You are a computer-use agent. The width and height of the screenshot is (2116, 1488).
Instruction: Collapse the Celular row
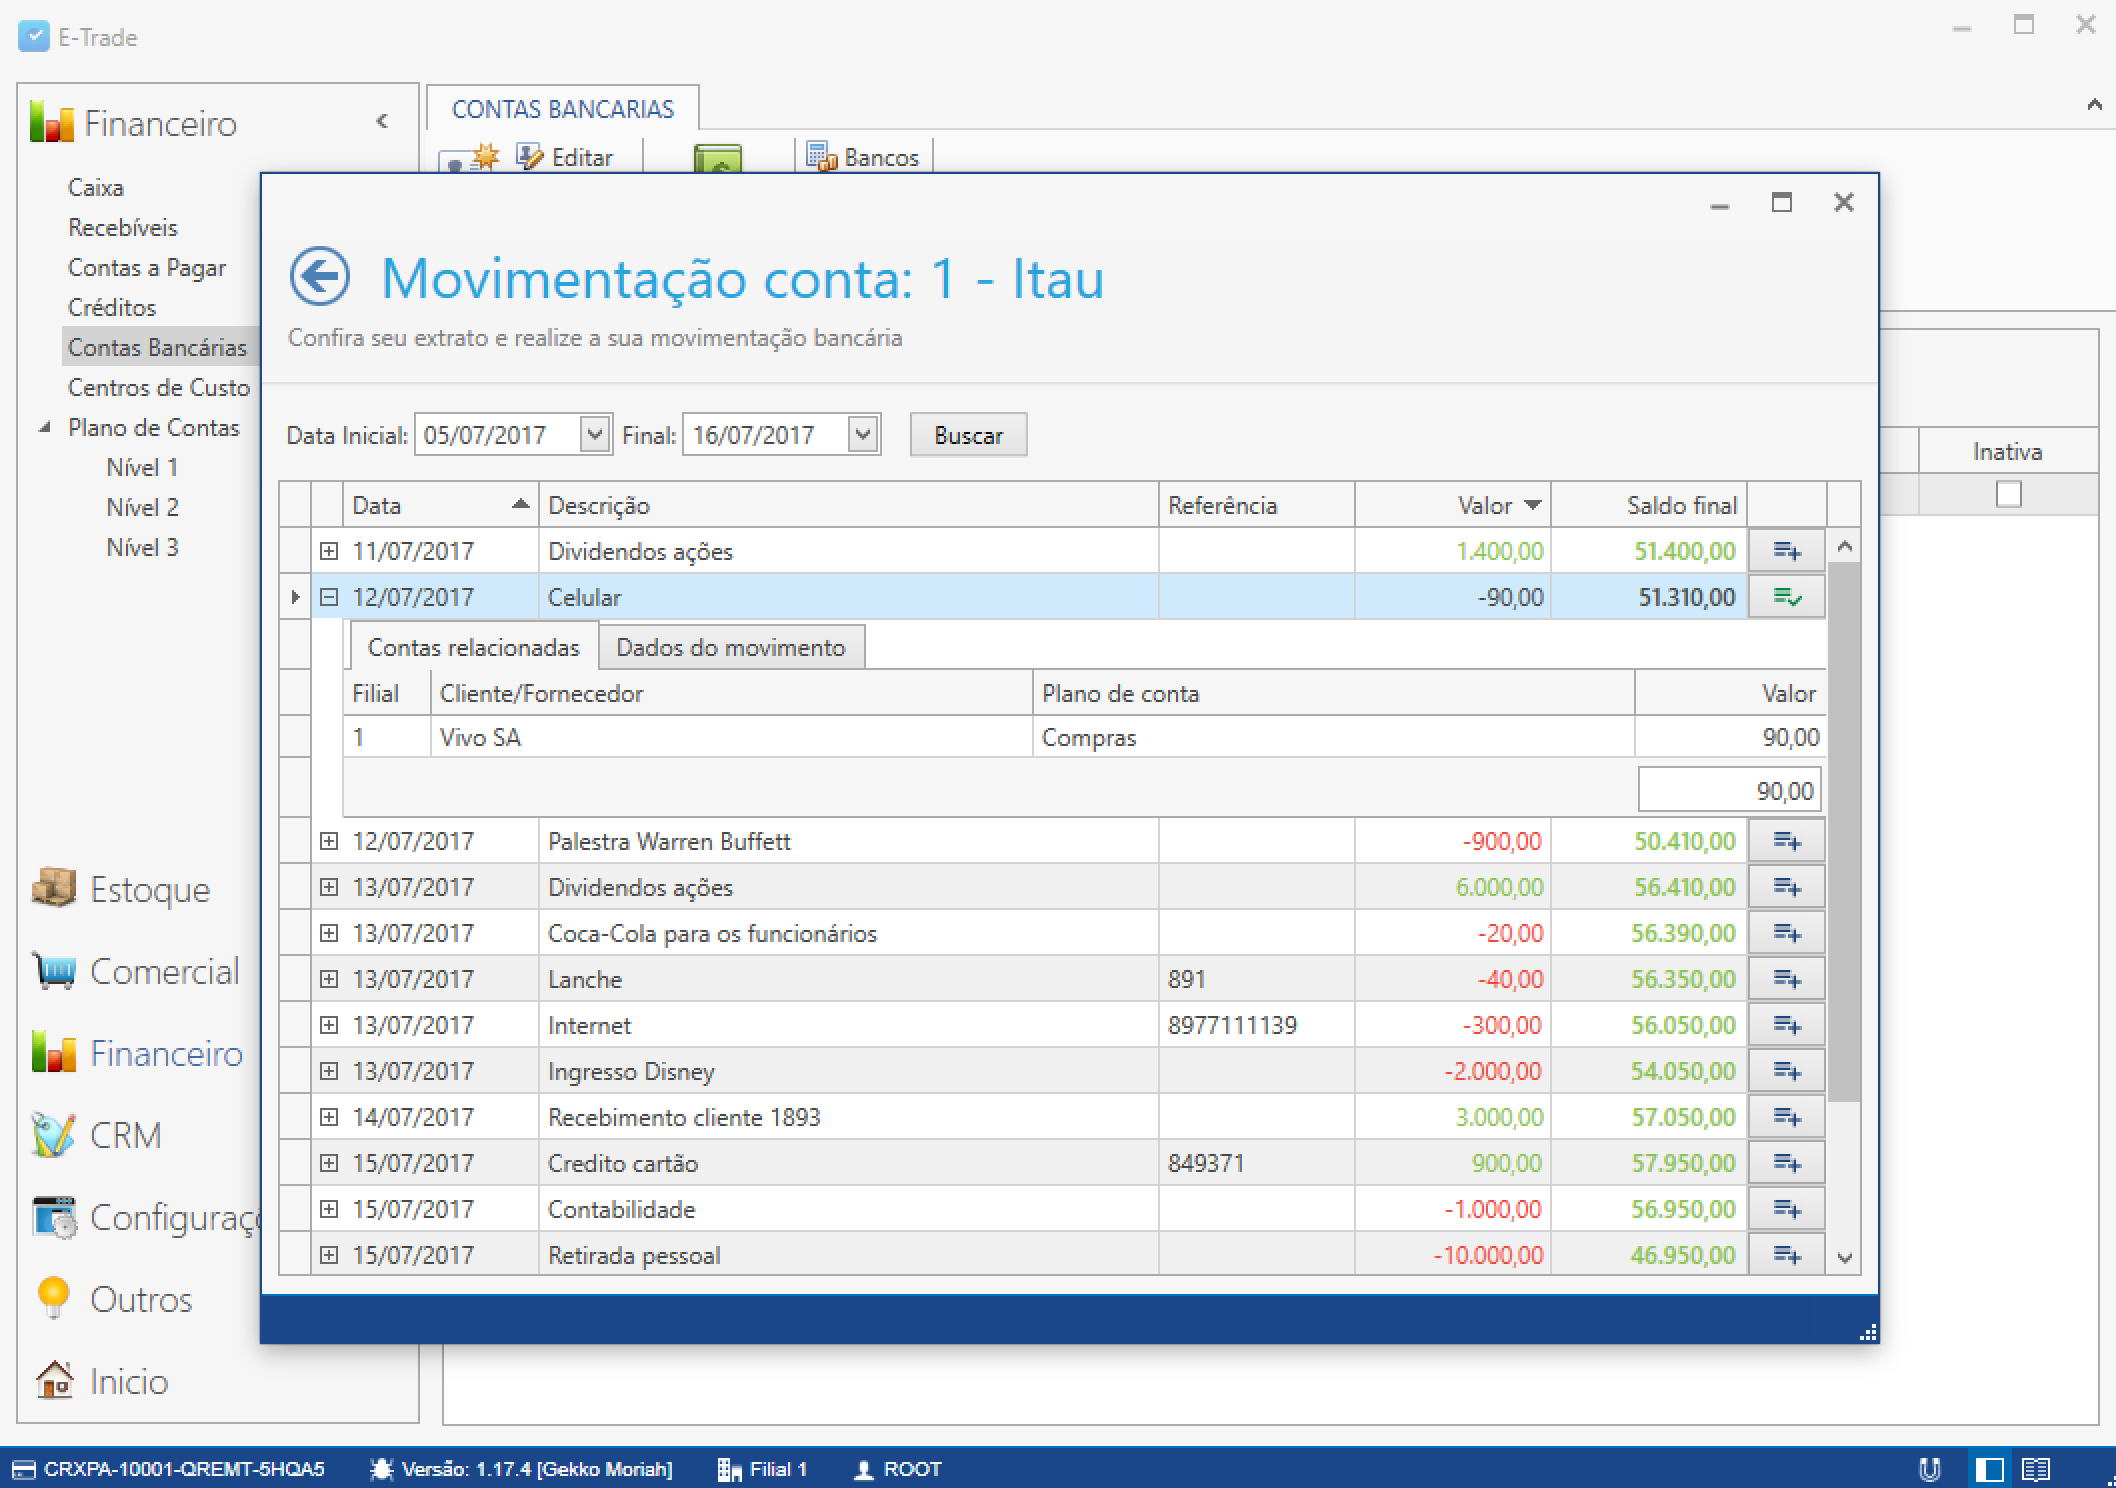pyautogui.click(x=328, y=597)
